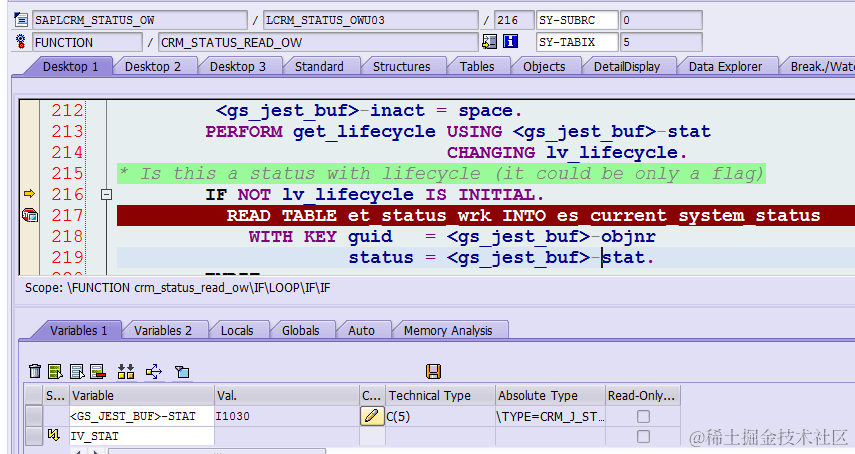Click the yellow lightning icon beside IV_STAT
This screenshot has height=454, width=855.
pyautogui.click(x=53, y=435)
